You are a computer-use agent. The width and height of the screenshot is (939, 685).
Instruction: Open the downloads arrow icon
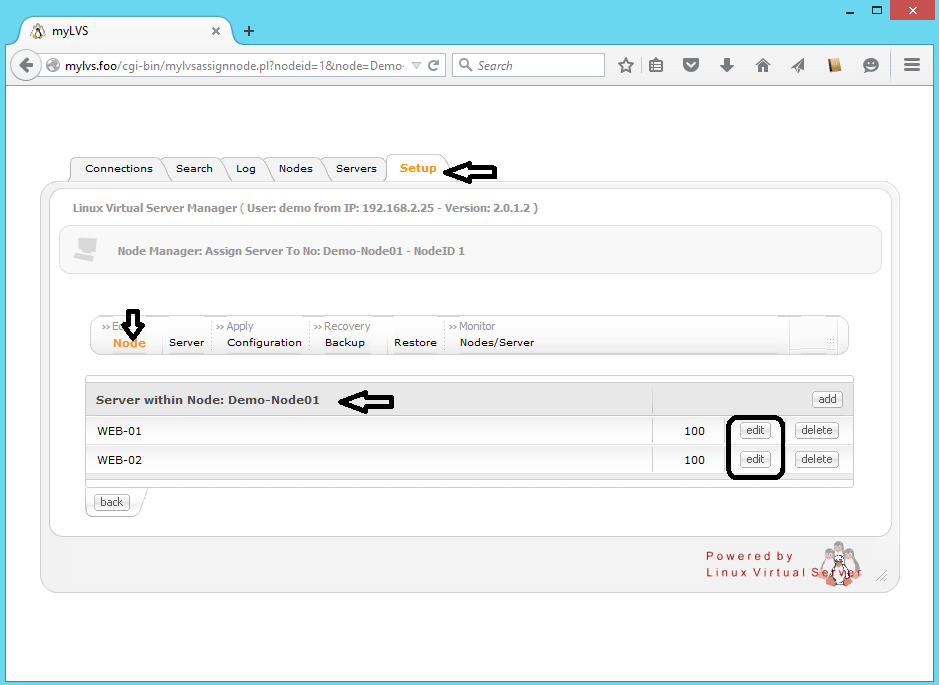click(x=727, y=65)
